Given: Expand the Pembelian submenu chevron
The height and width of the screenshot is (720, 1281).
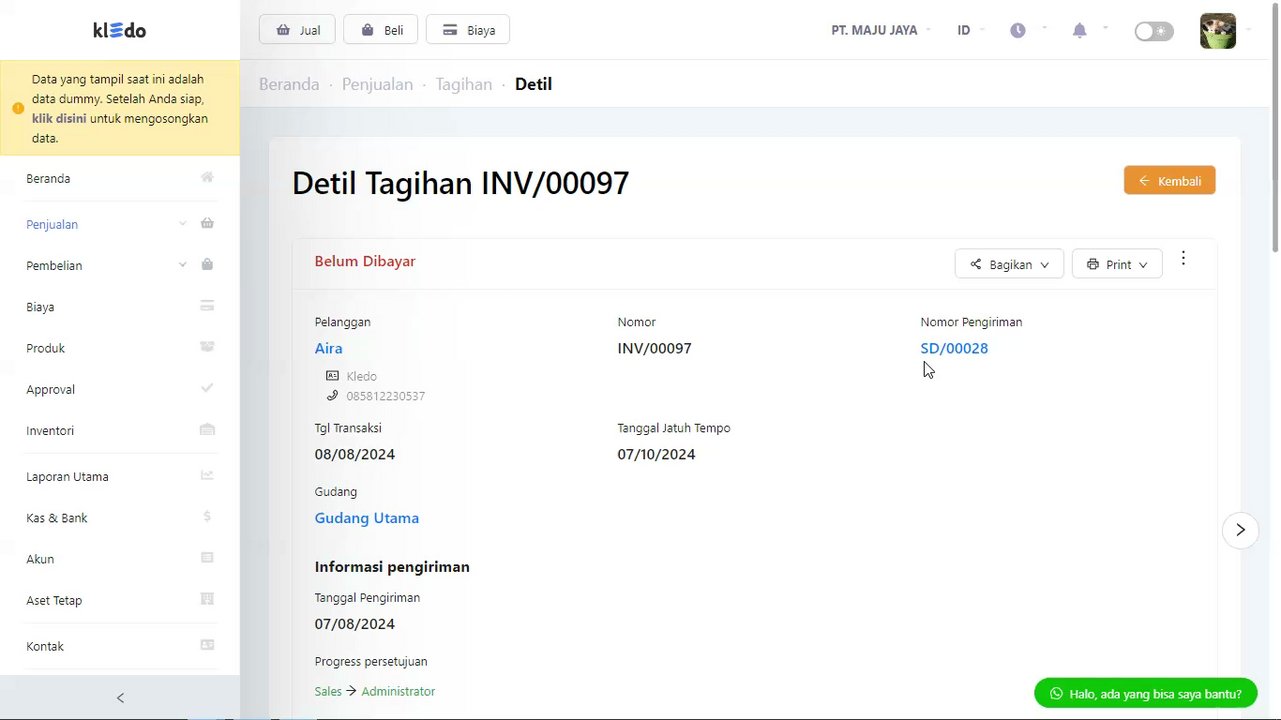Looking at the screenshot, I should [182, 265].
